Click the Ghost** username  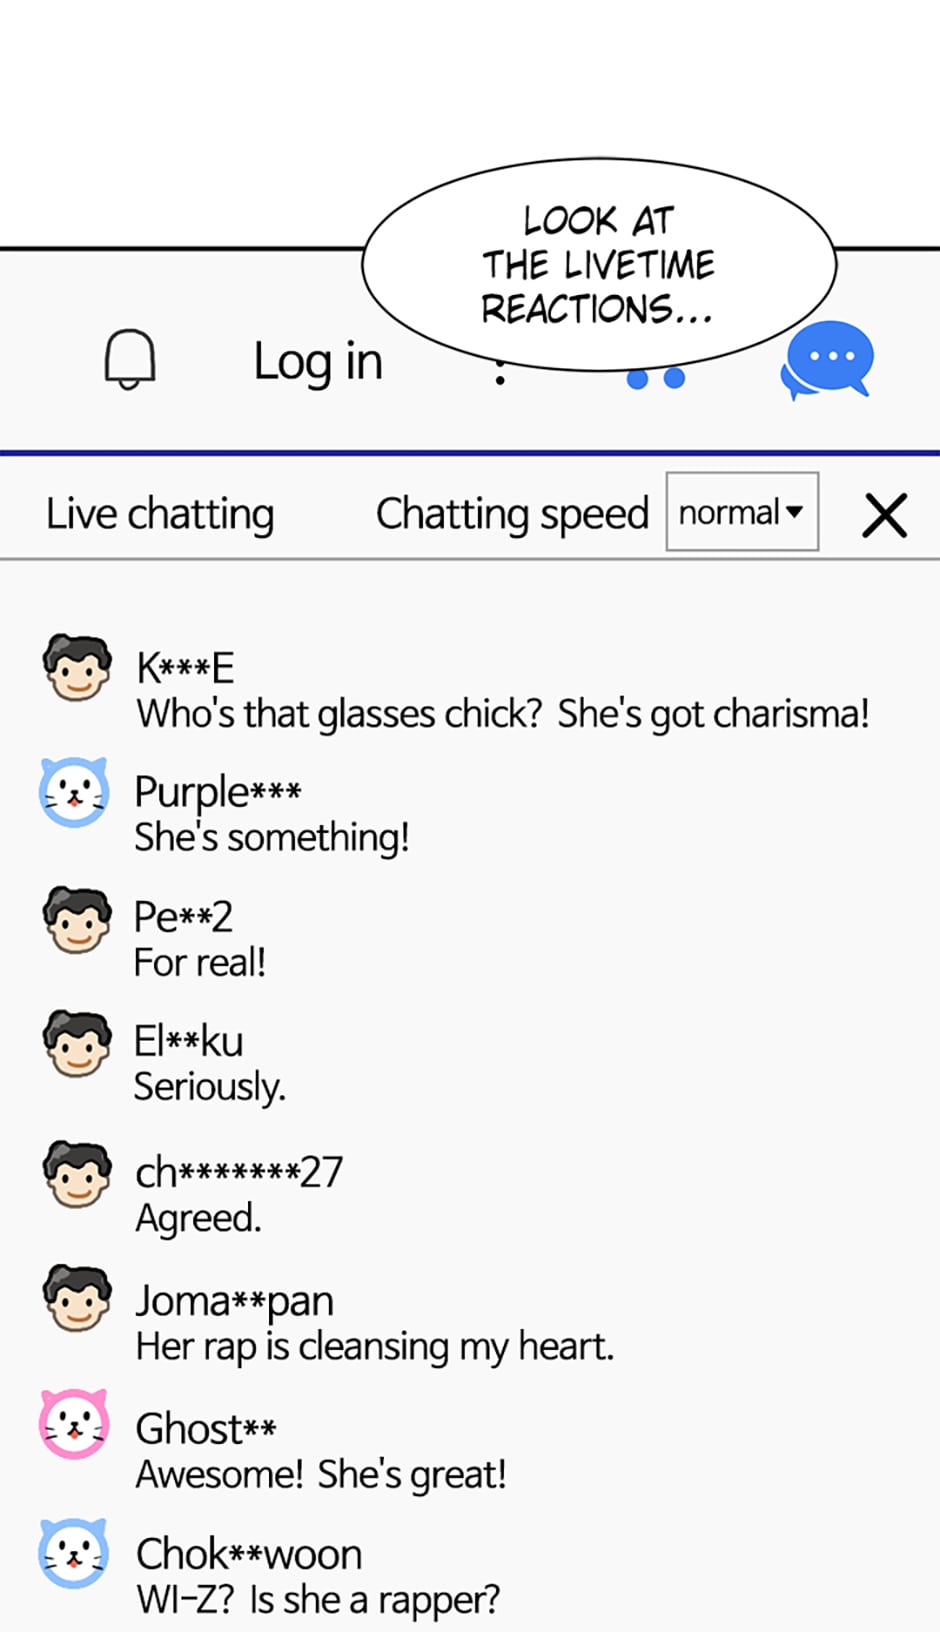206,1428
